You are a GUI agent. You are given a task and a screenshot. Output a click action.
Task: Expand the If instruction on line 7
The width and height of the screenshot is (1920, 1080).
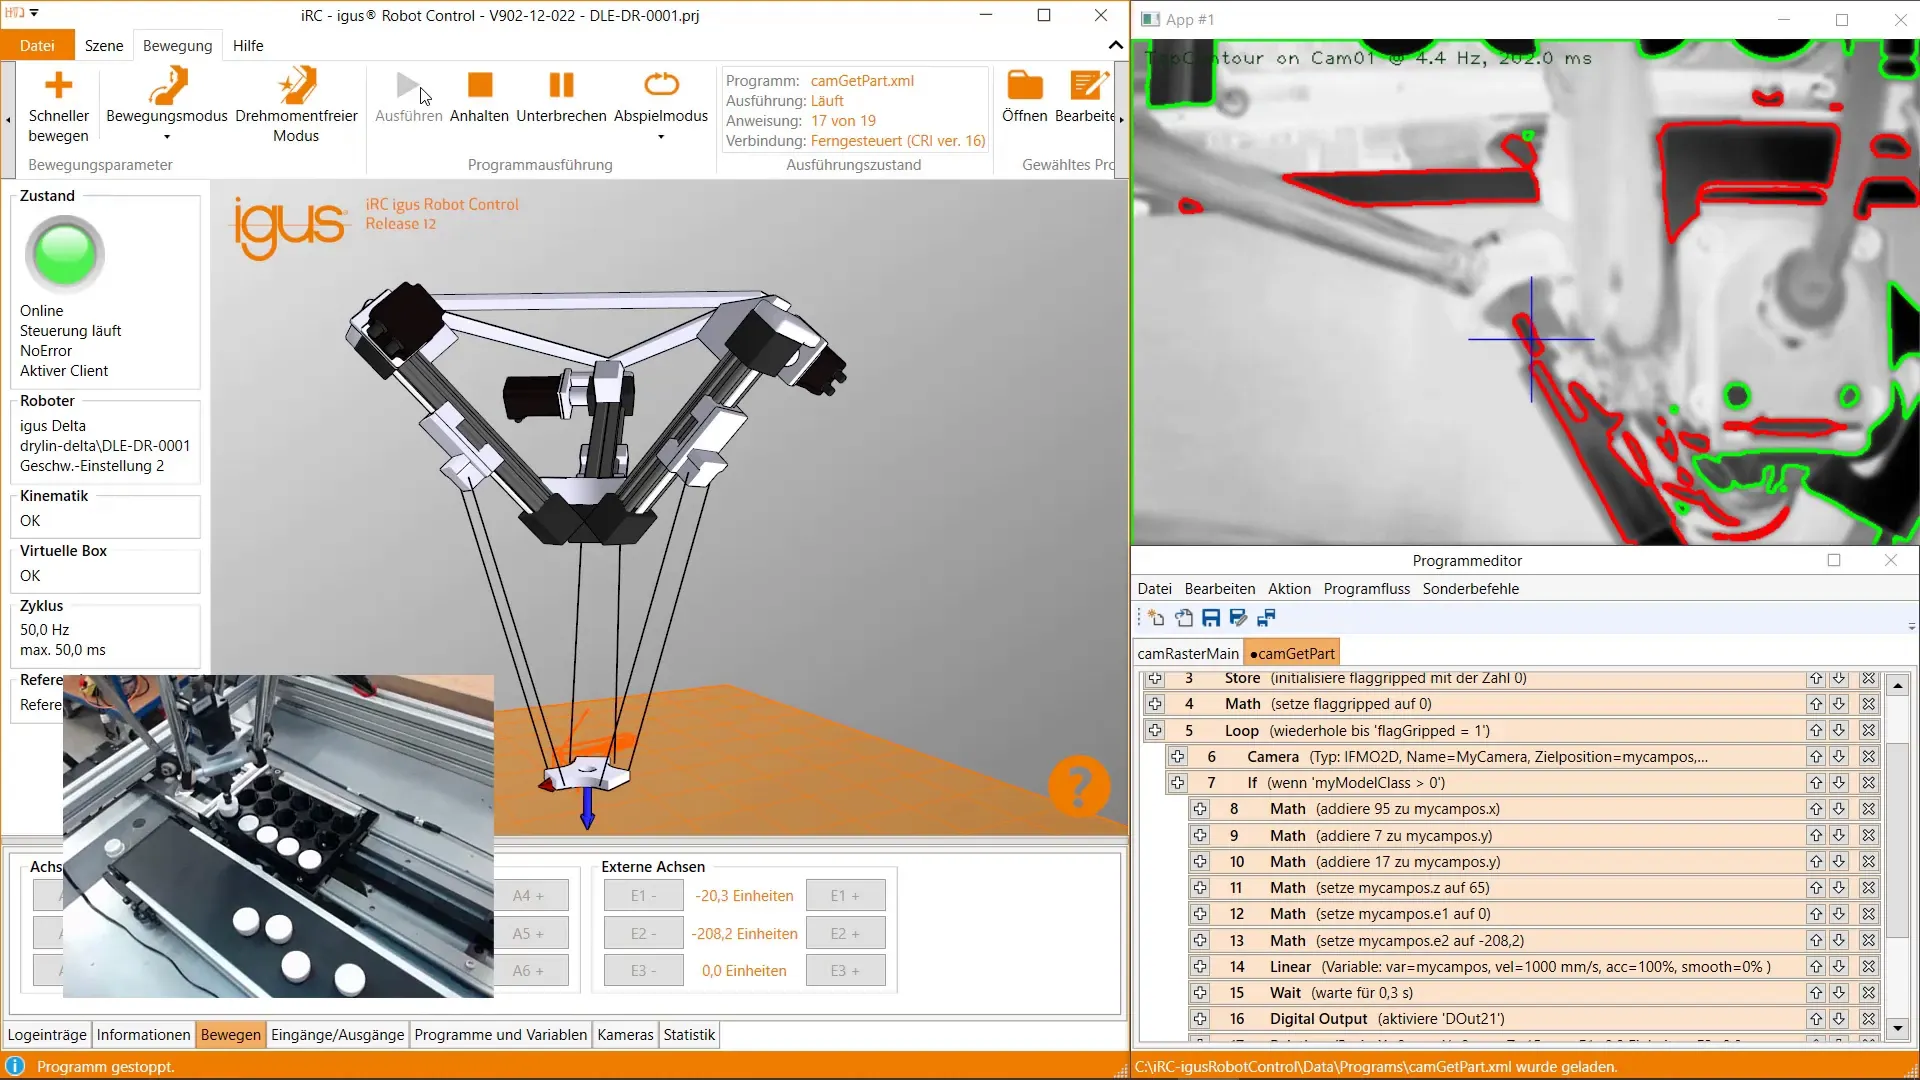1178,783
